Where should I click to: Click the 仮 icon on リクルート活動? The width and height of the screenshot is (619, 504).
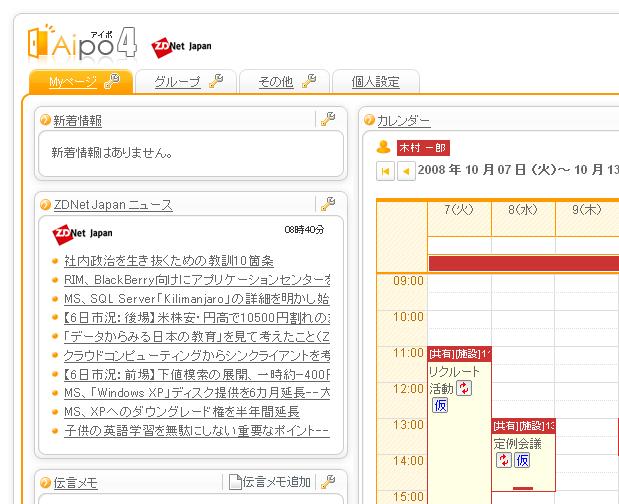coord(440,405)
